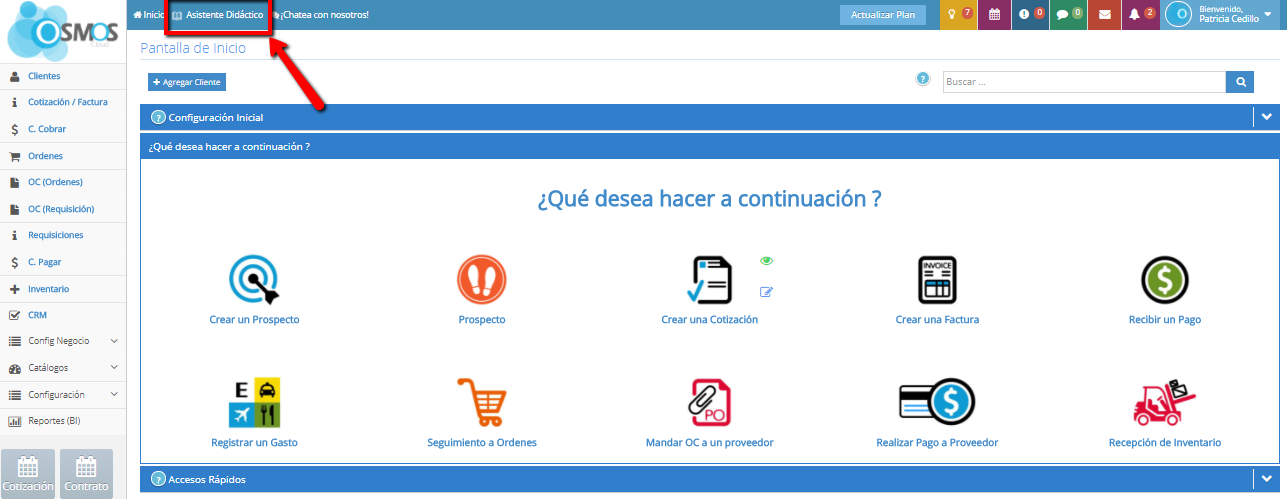Click the Registrar un Gasto link text
1287x499 pixels.
click(254, 442)
